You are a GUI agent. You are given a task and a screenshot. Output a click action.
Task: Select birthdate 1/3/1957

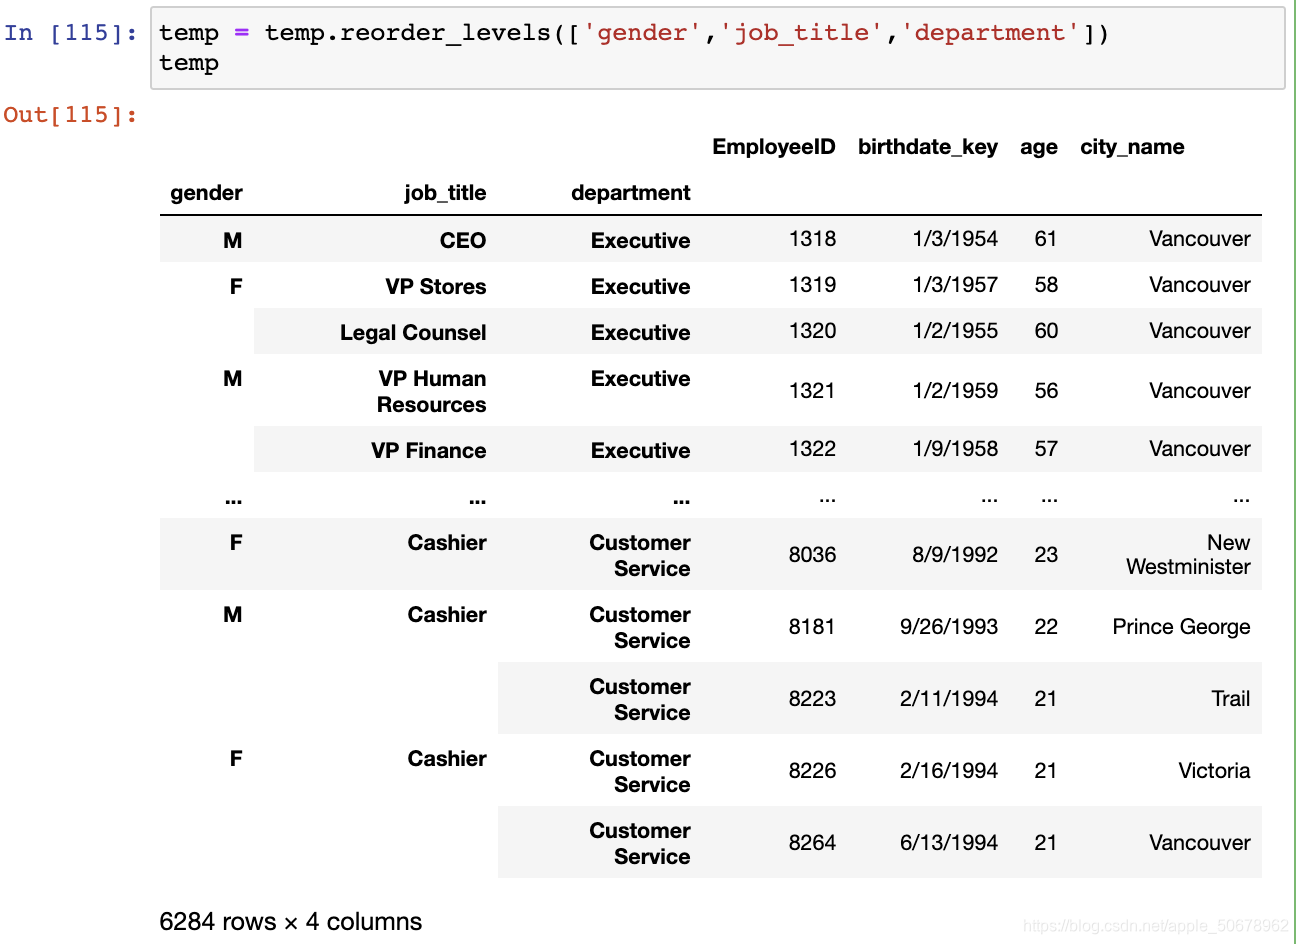(x=955, y=285)
